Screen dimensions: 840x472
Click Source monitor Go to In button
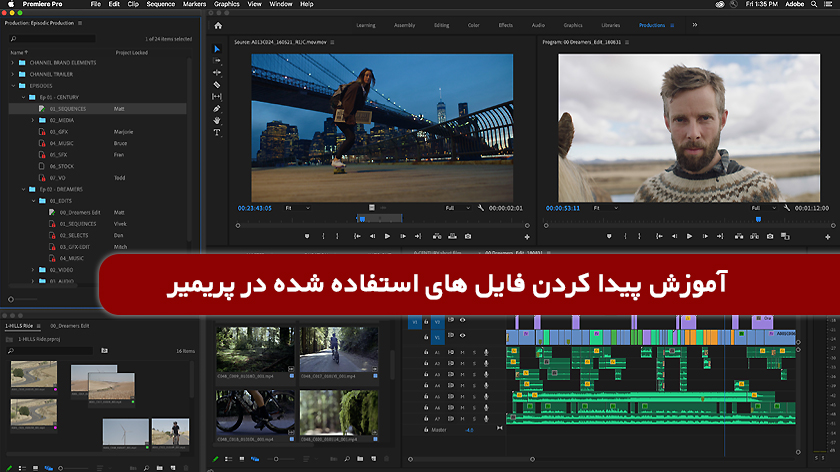(x=357, y=236)
